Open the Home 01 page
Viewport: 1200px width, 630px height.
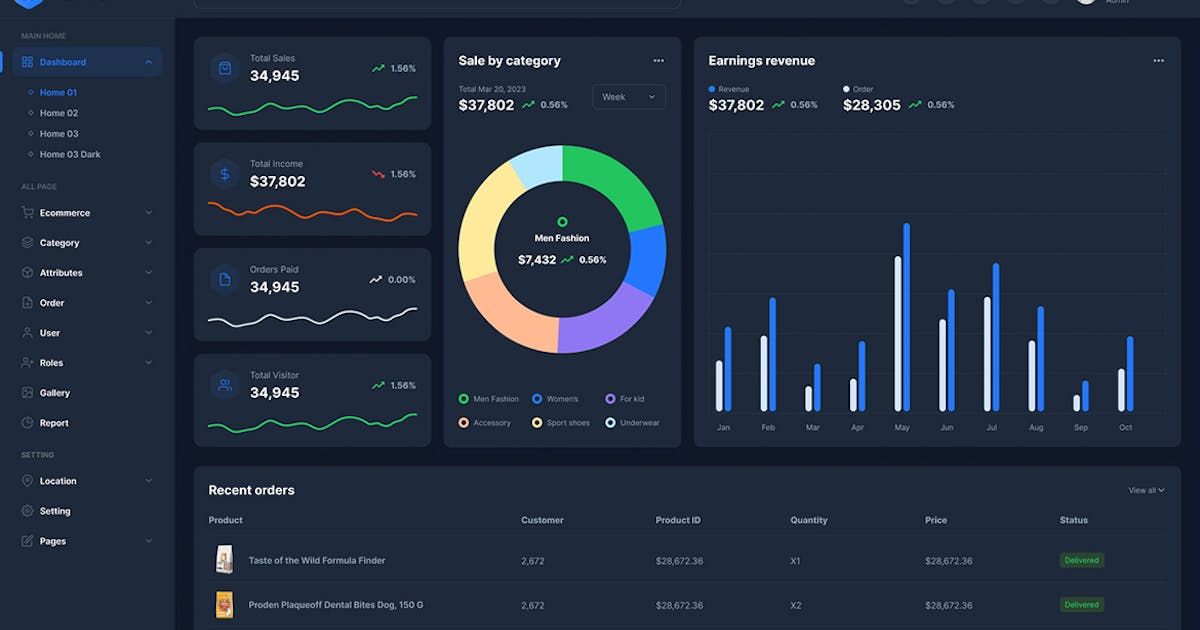point(56,92)
